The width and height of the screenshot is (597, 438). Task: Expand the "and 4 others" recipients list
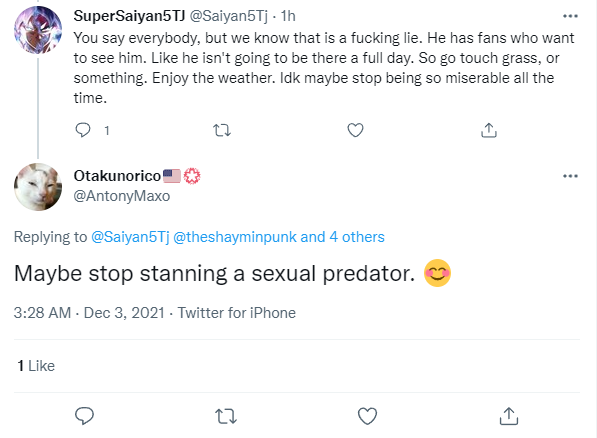[342, 237]
